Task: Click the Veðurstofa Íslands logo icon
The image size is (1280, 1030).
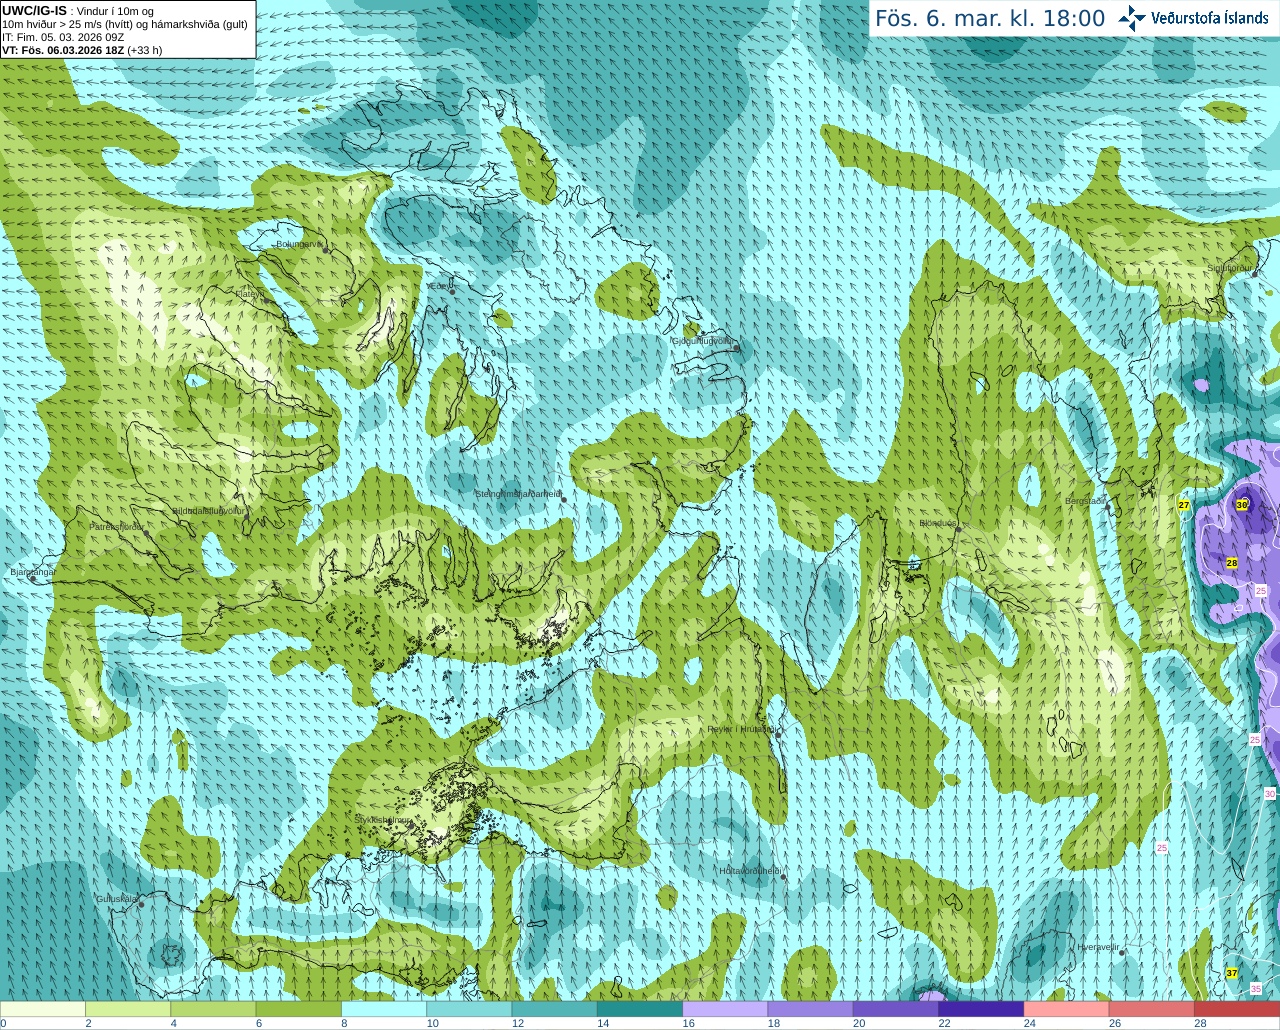Action: click(1132, 18)
